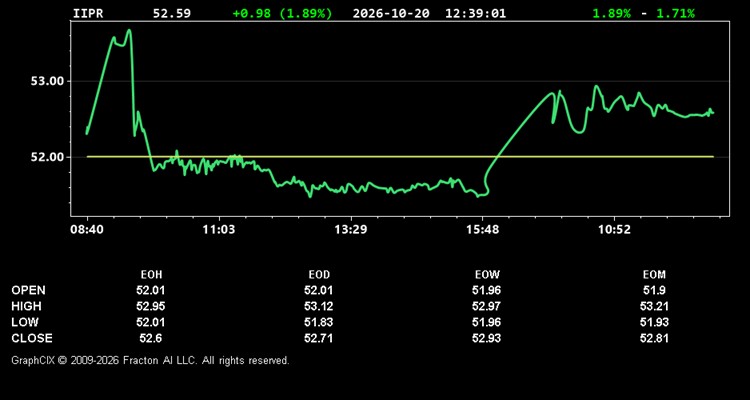Click the 12:39:01 timestamp
Image resolution: width=750 pixels, height=400 pixels.
click(x=475, y=13)
